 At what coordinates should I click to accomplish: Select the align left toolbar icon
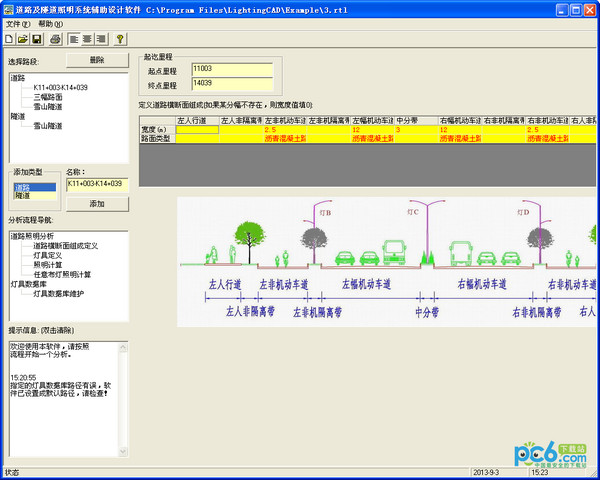click(x=73, y=39)
